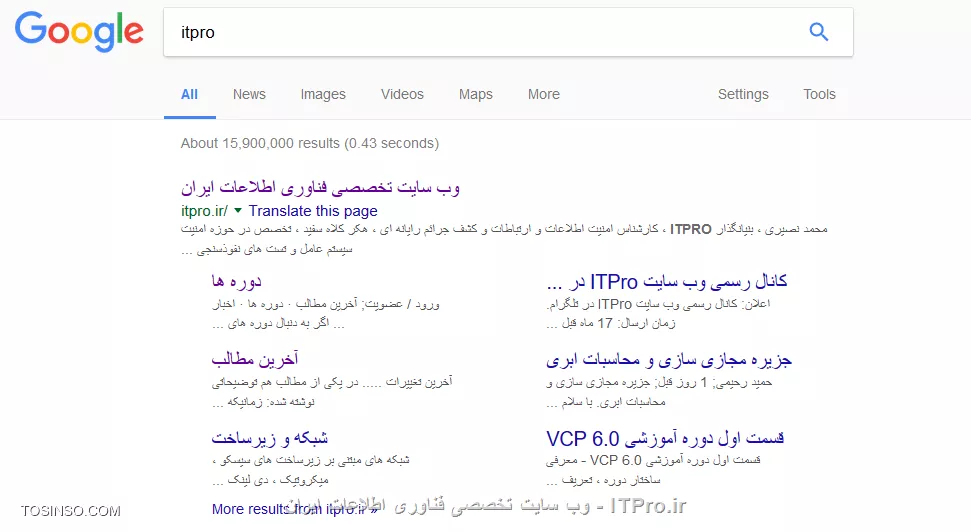971x532 pixels.
Task: Expand the More search menu
Action: tap(544, 94)
